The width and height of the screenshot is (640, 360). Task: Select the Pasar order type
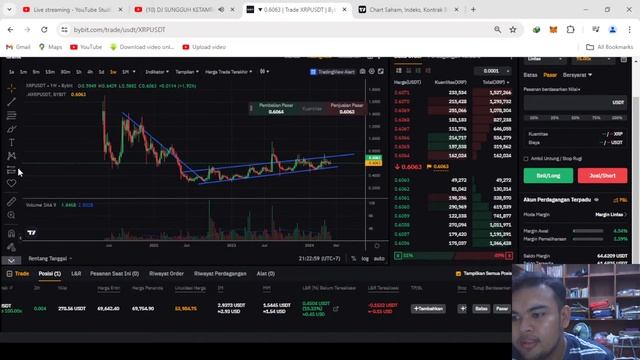pyautogui.click(x=550, y=75)
